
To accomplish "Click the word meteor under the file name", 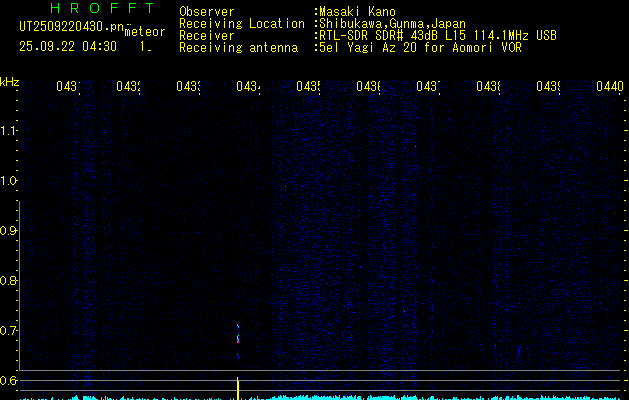I will tap(145, 32).
